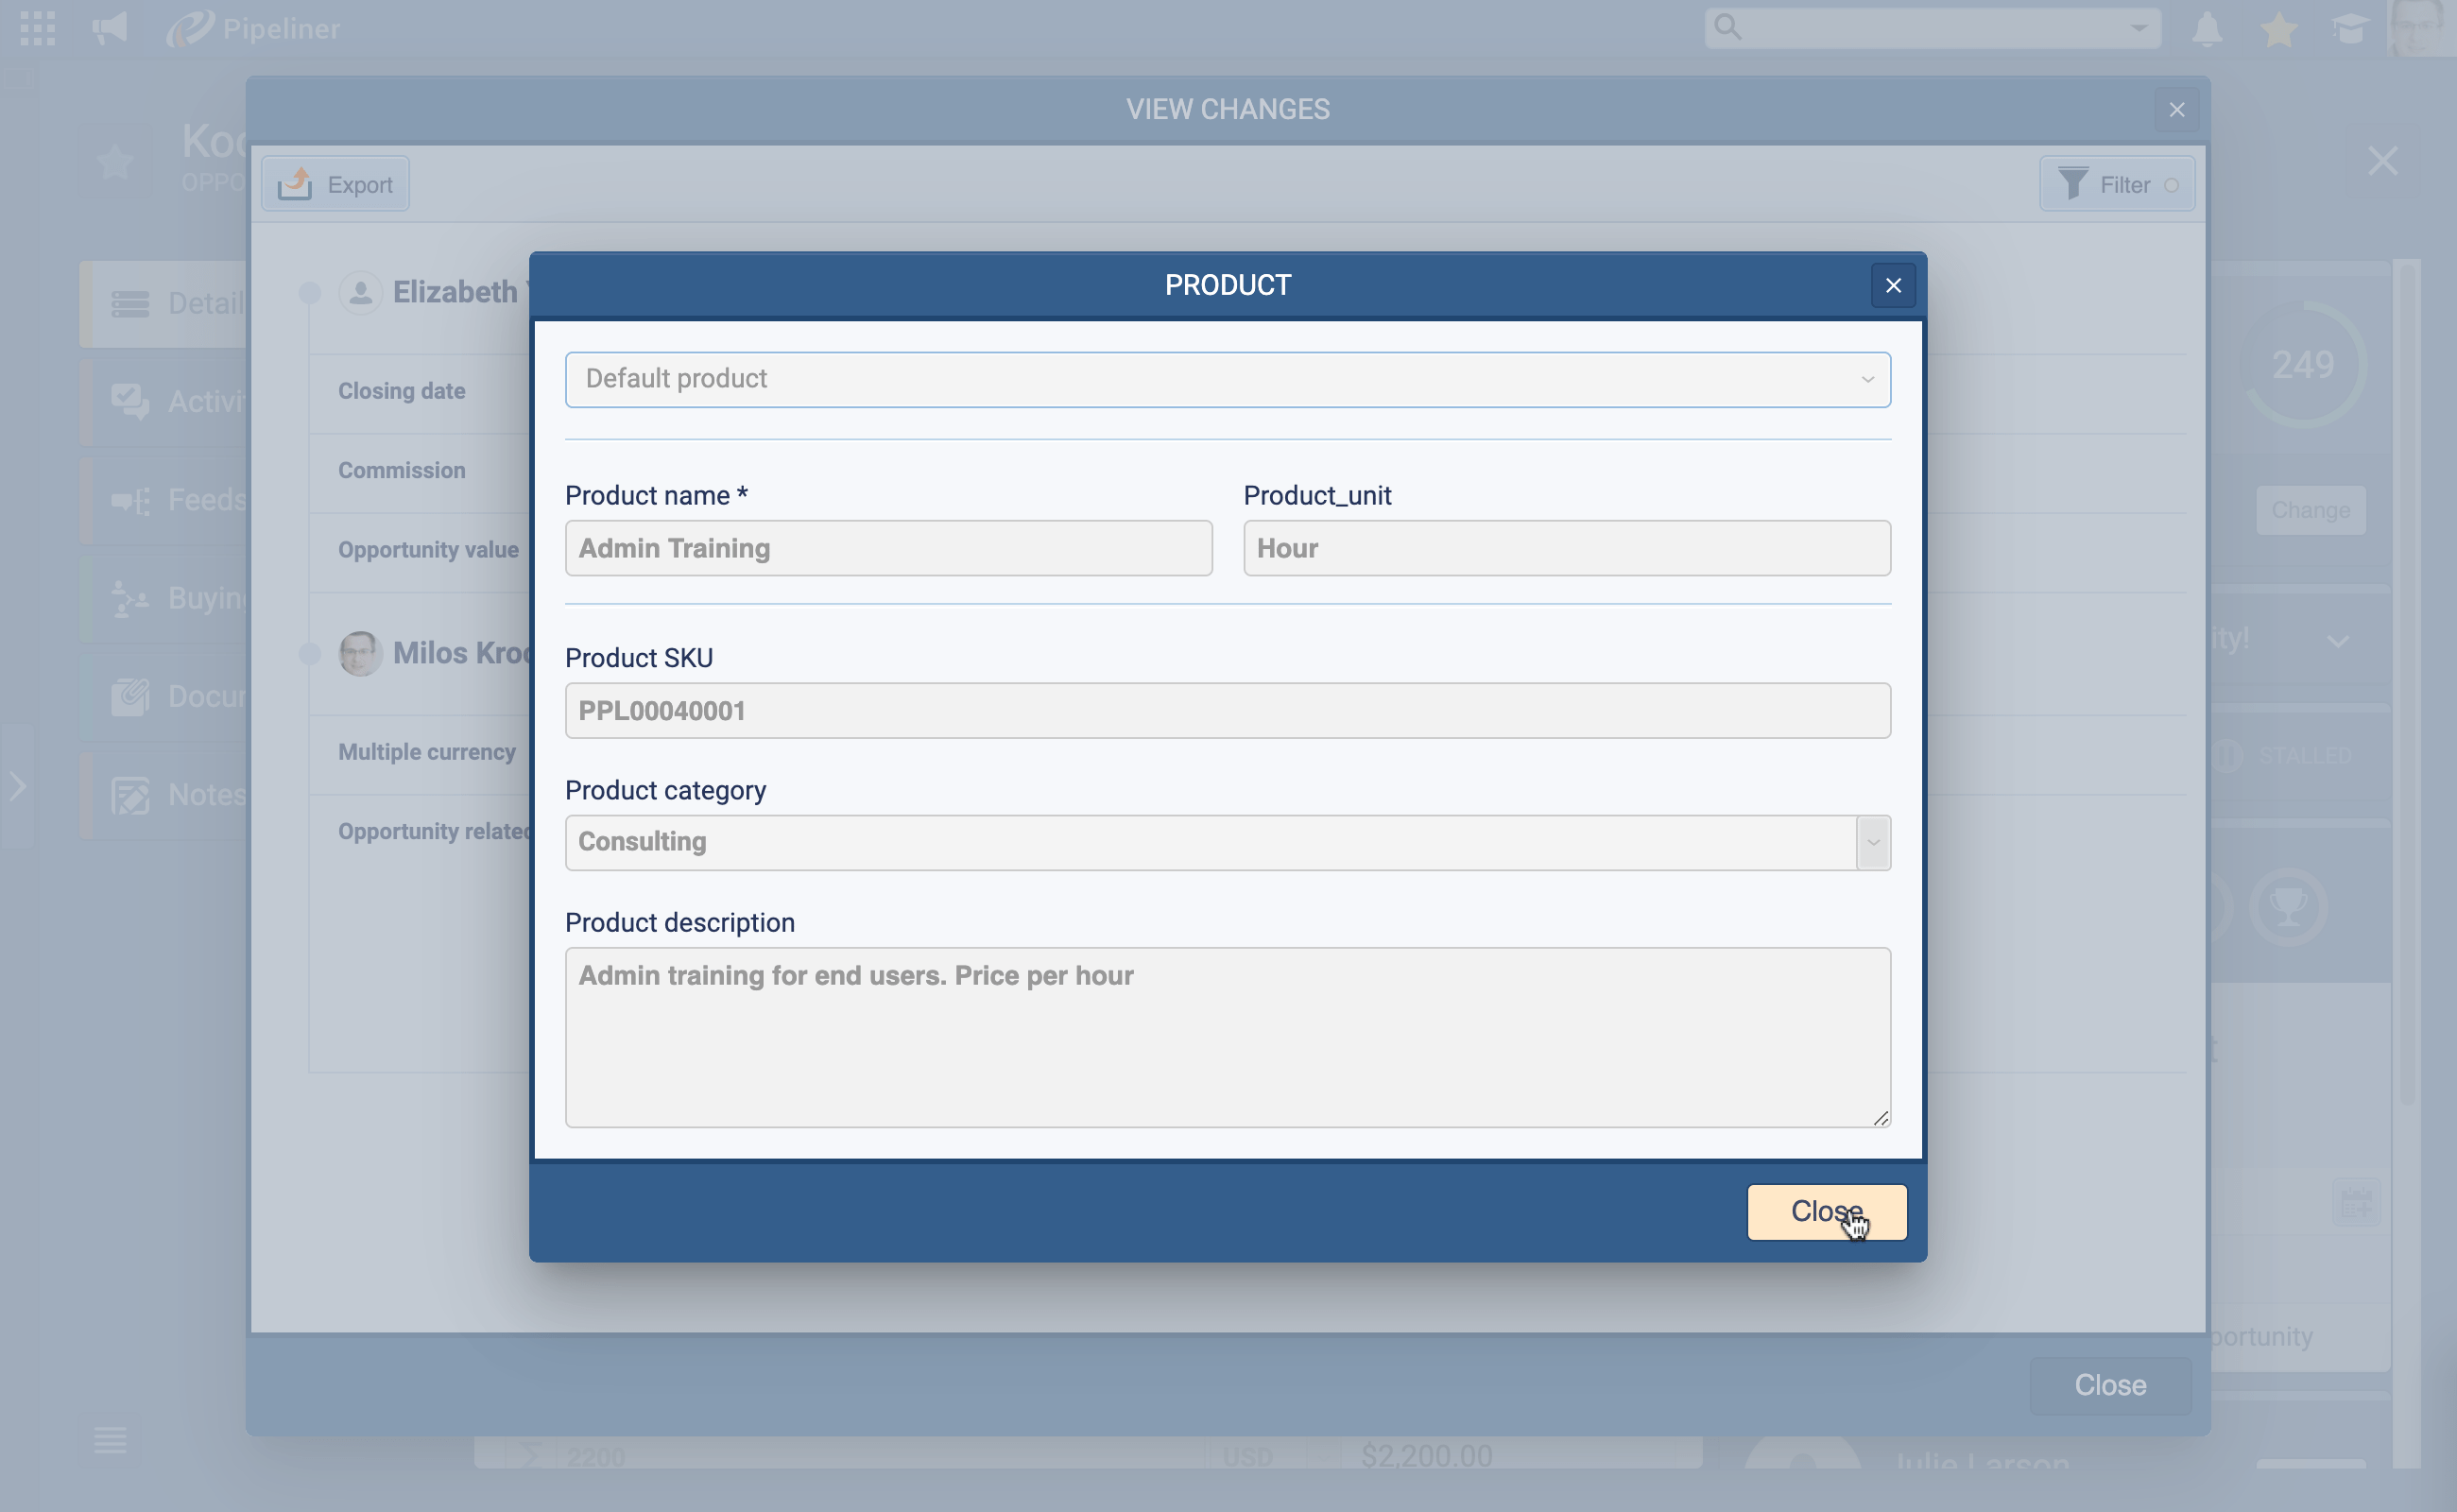Toggle the Filter indicator circle
Viewport: 2457px width, 1512px height.
[x=2171, y=185]
